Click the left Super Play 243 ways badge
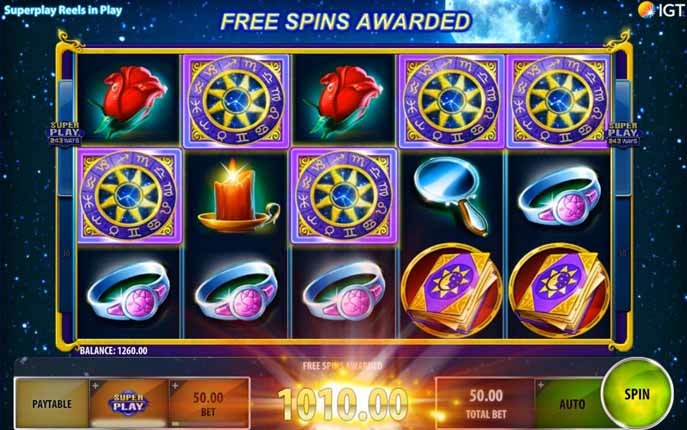The width and height of the screenshot is (687, 430). [x=65, y=134]
